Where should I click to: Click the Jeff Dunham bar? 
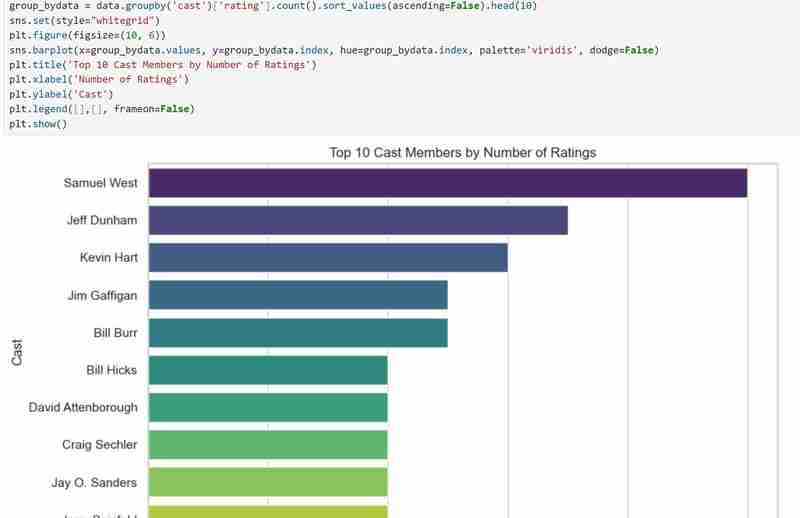coord(358,220)
